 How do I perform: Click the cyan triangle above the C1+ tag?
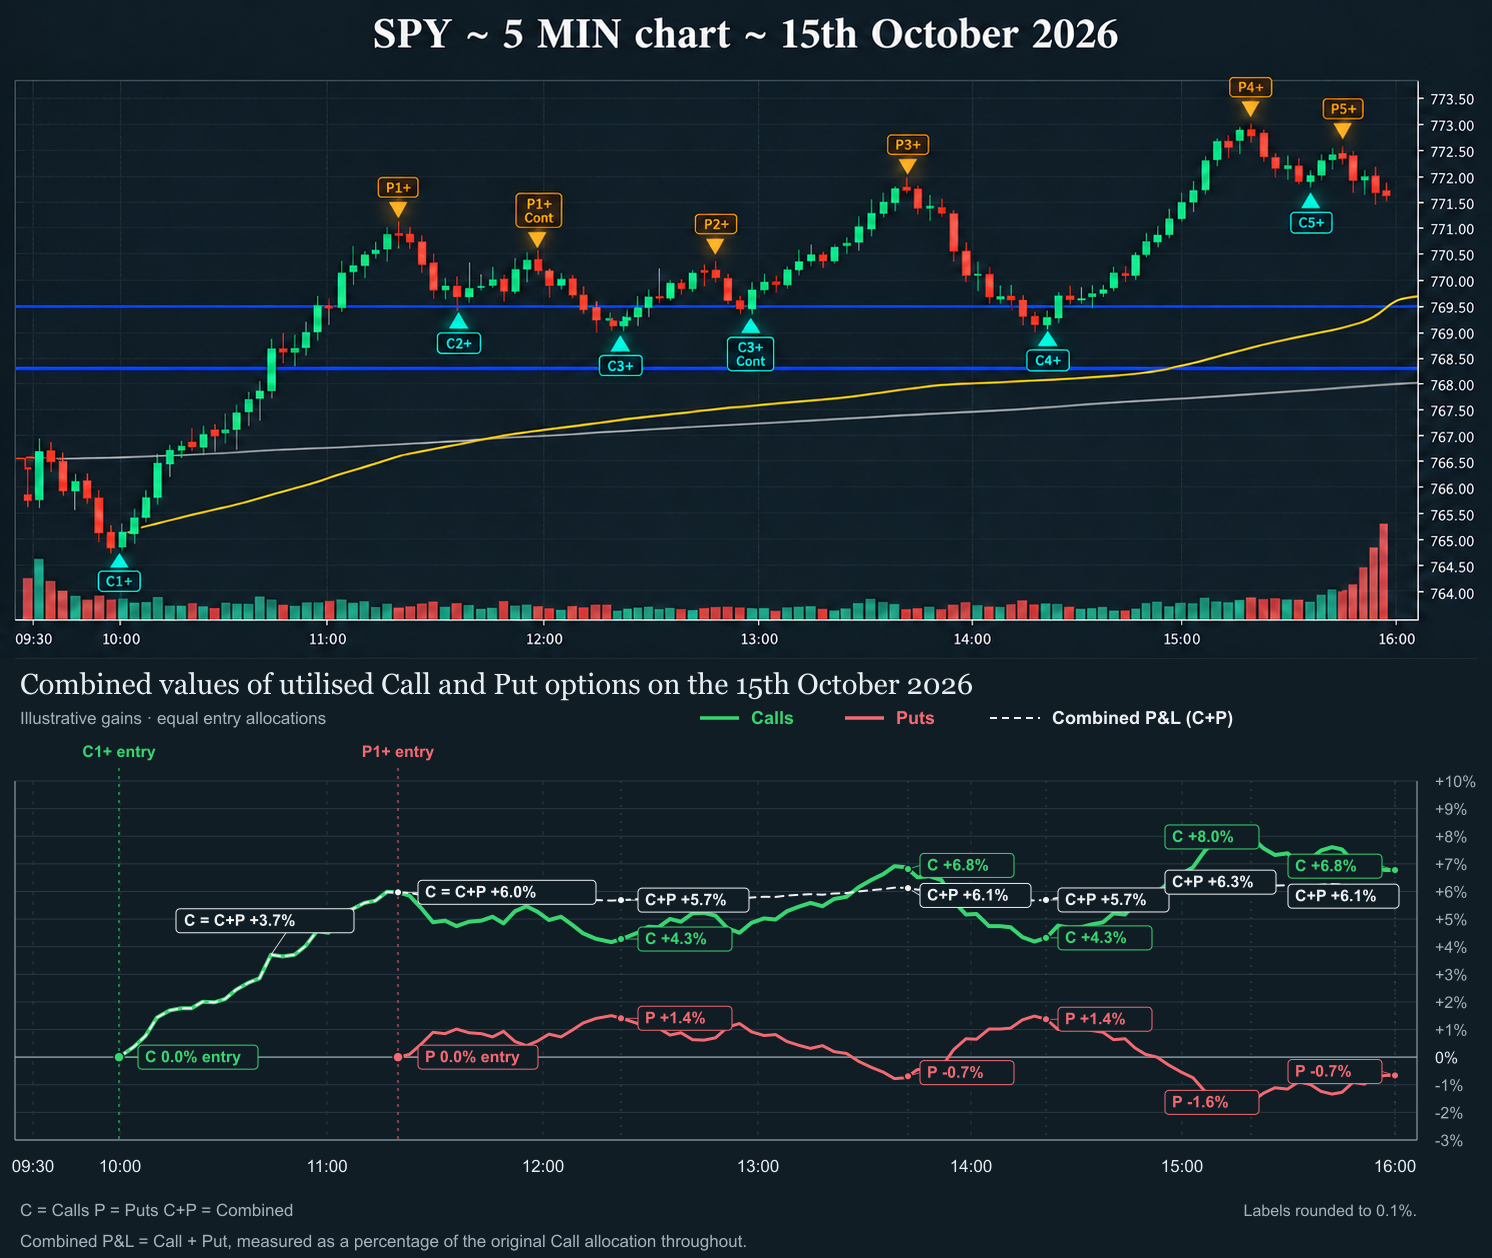[119, 560]
